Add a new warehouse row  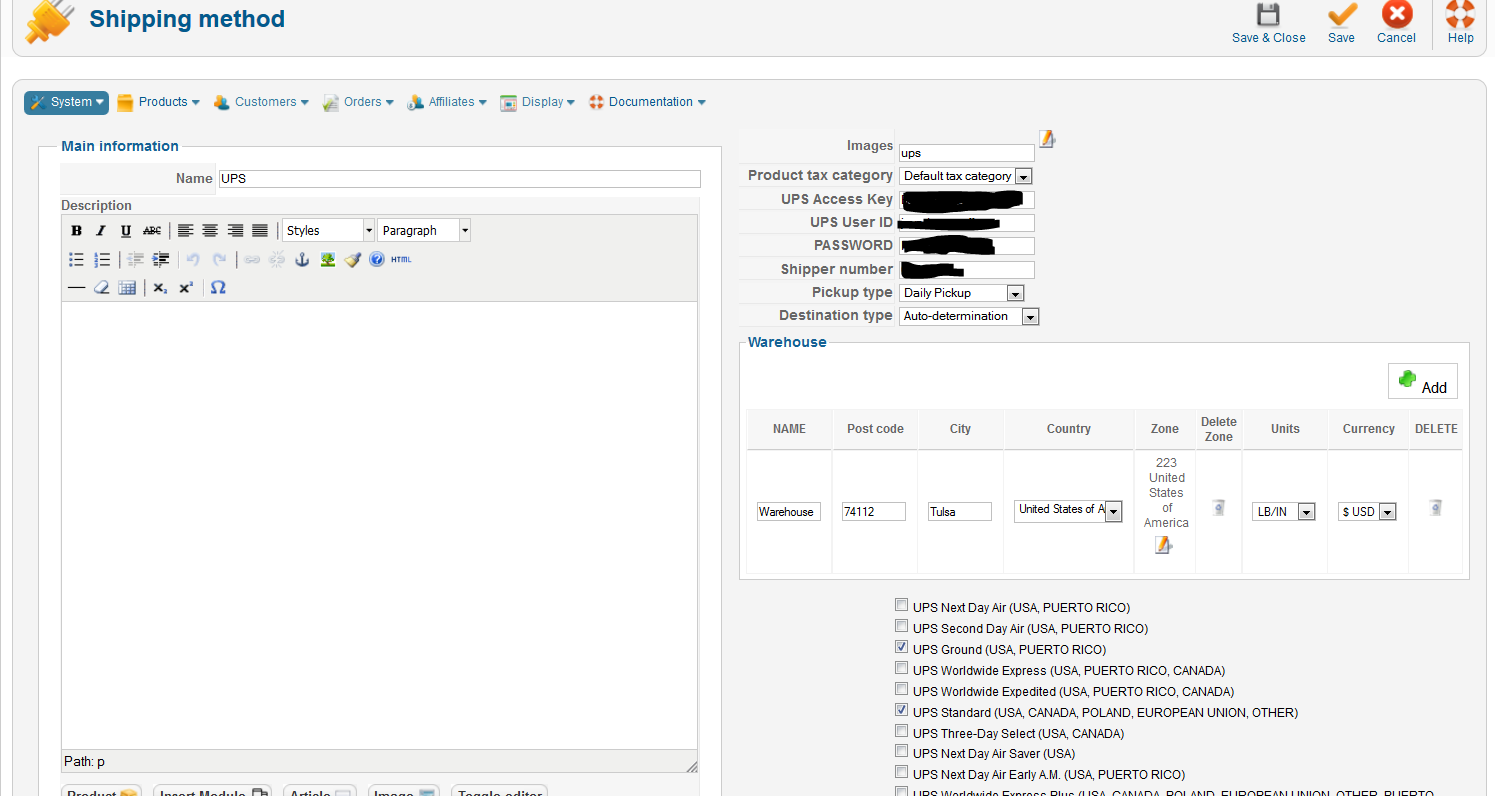pos(1422,382)
